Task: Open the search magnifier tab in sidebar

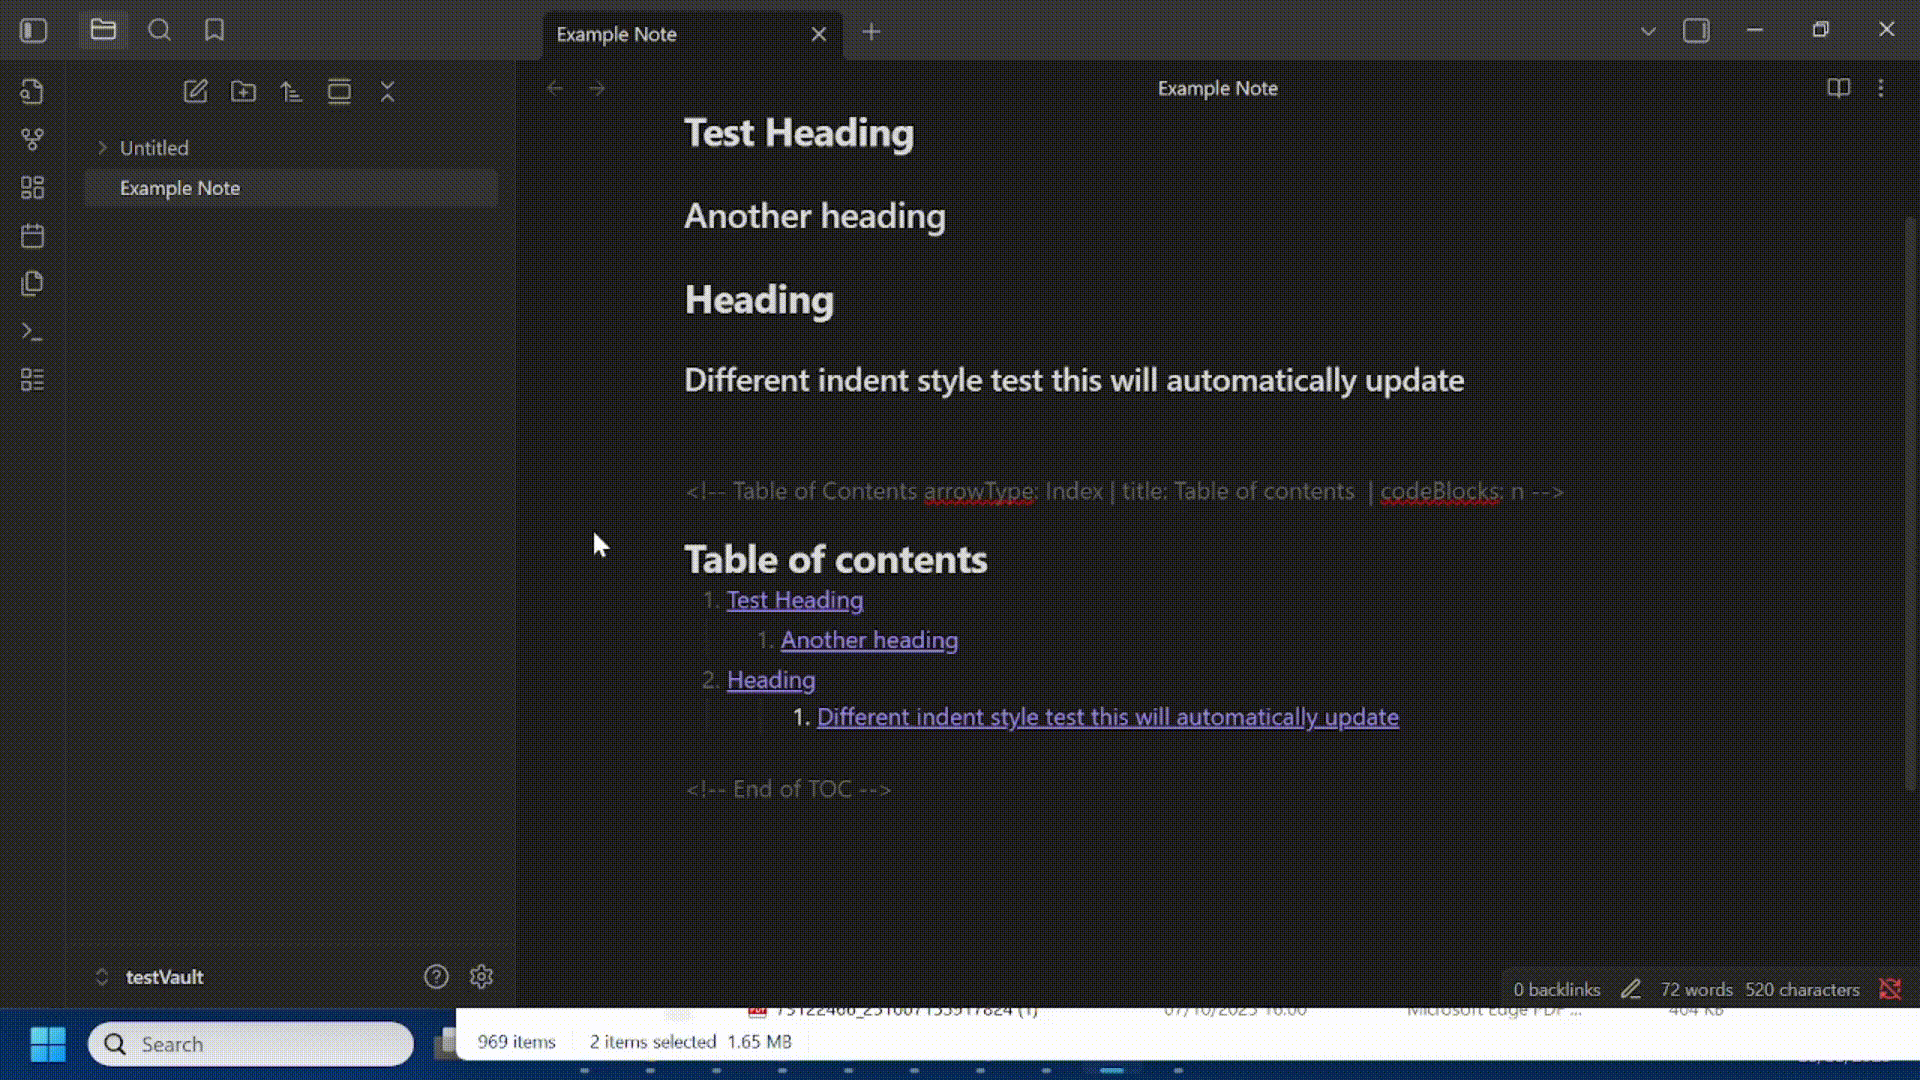Action: (159, 30)
